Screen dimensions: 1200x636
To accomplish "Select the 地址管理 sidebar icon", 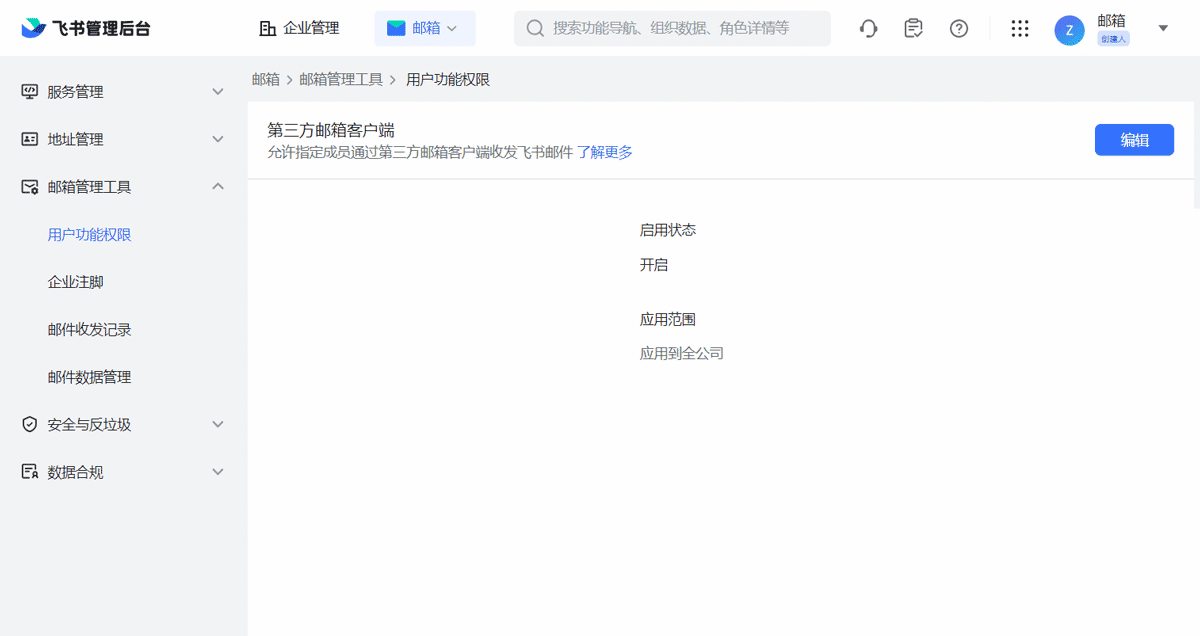I will pos(29,139).
